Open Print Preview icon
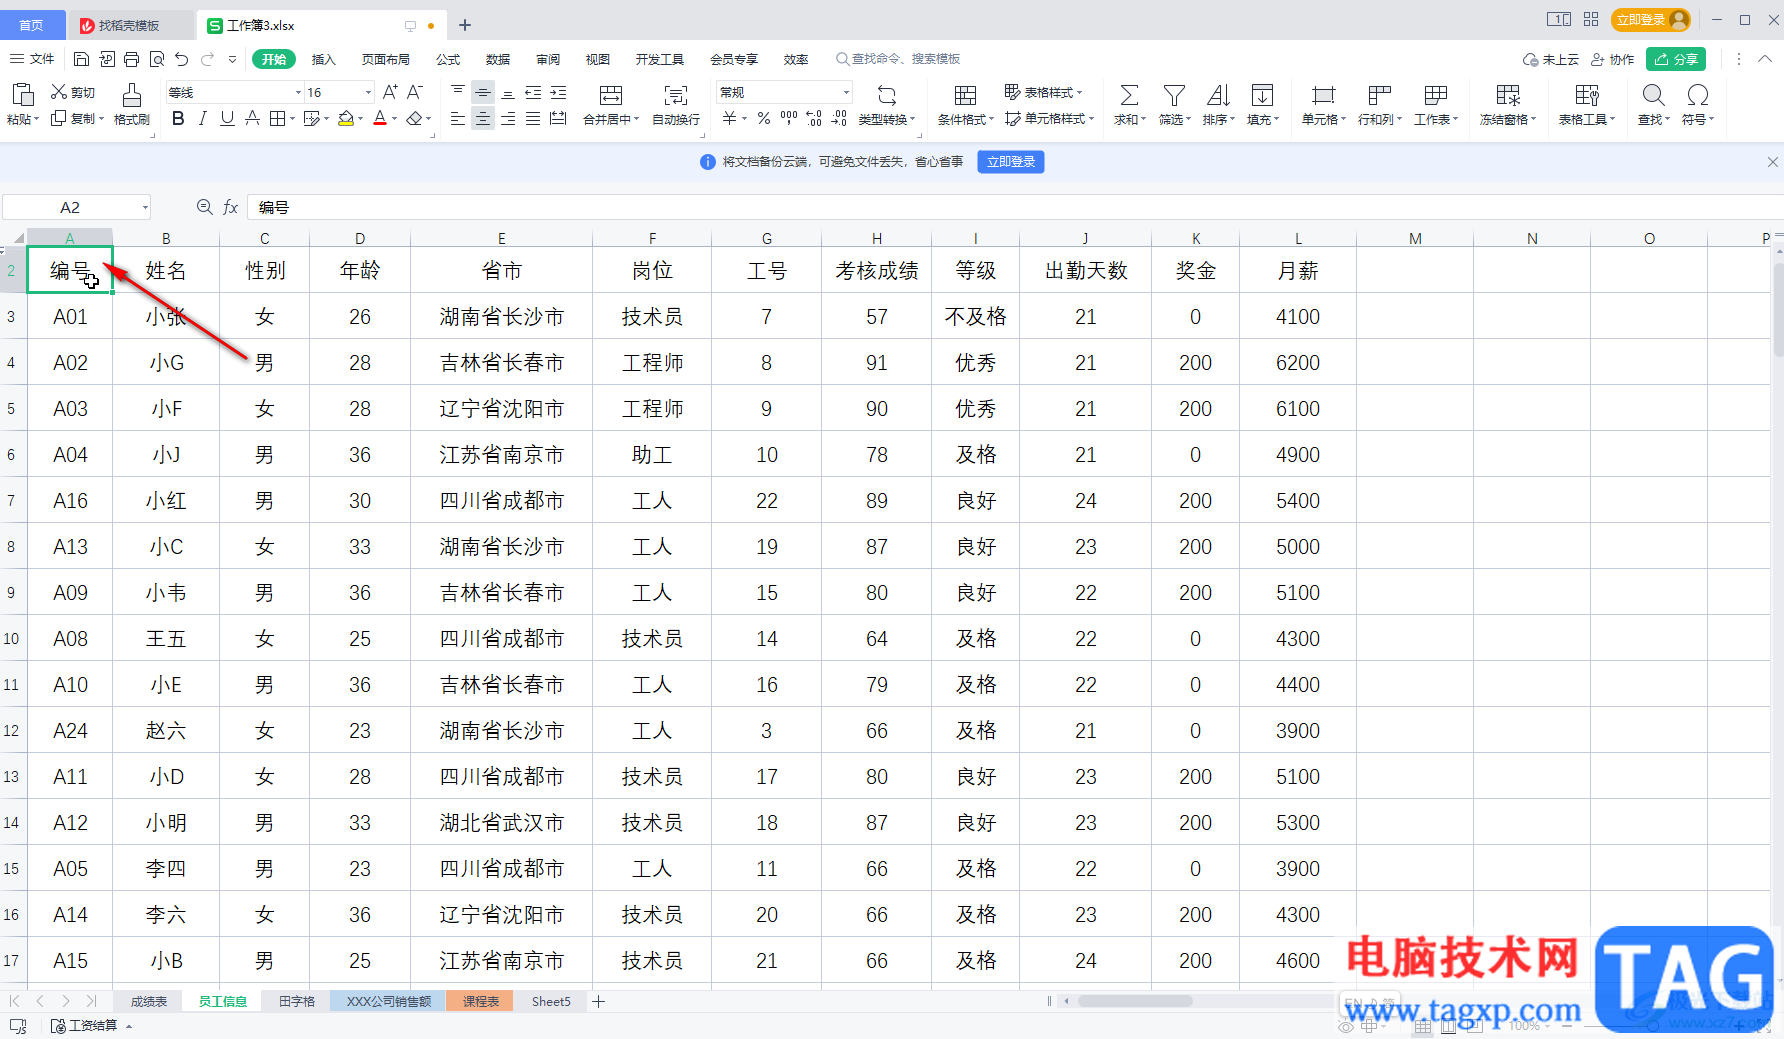Viewport: 1784px width, 1039px height. 157,59
